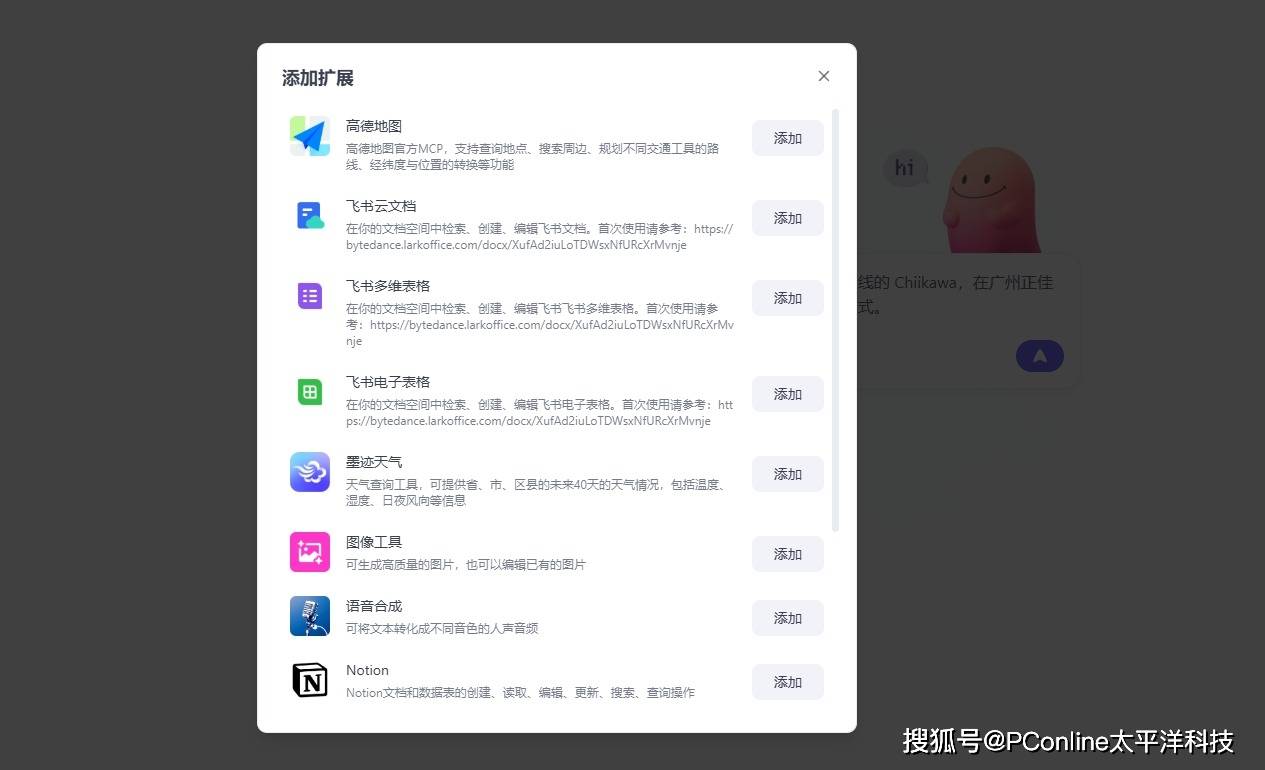
Task: Add the 墨迹天气 extension
Action: [x=788, y=474]
